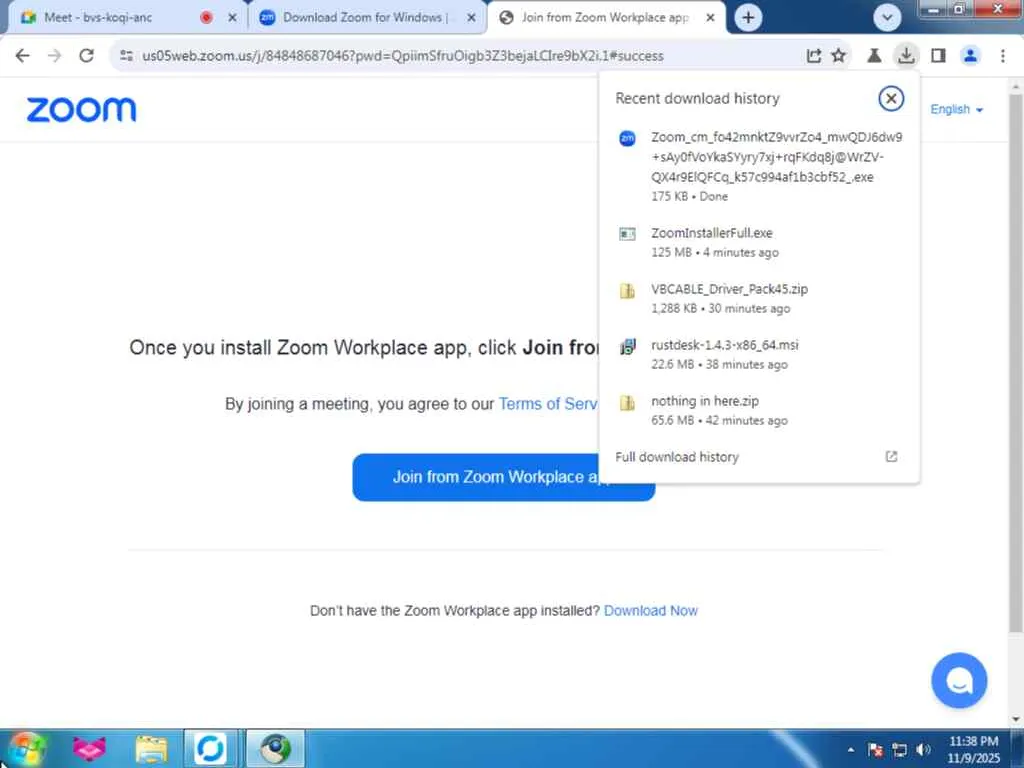Open the Windows Start button
Viewport: 1024px width, 768px height.
pos(26,748)
